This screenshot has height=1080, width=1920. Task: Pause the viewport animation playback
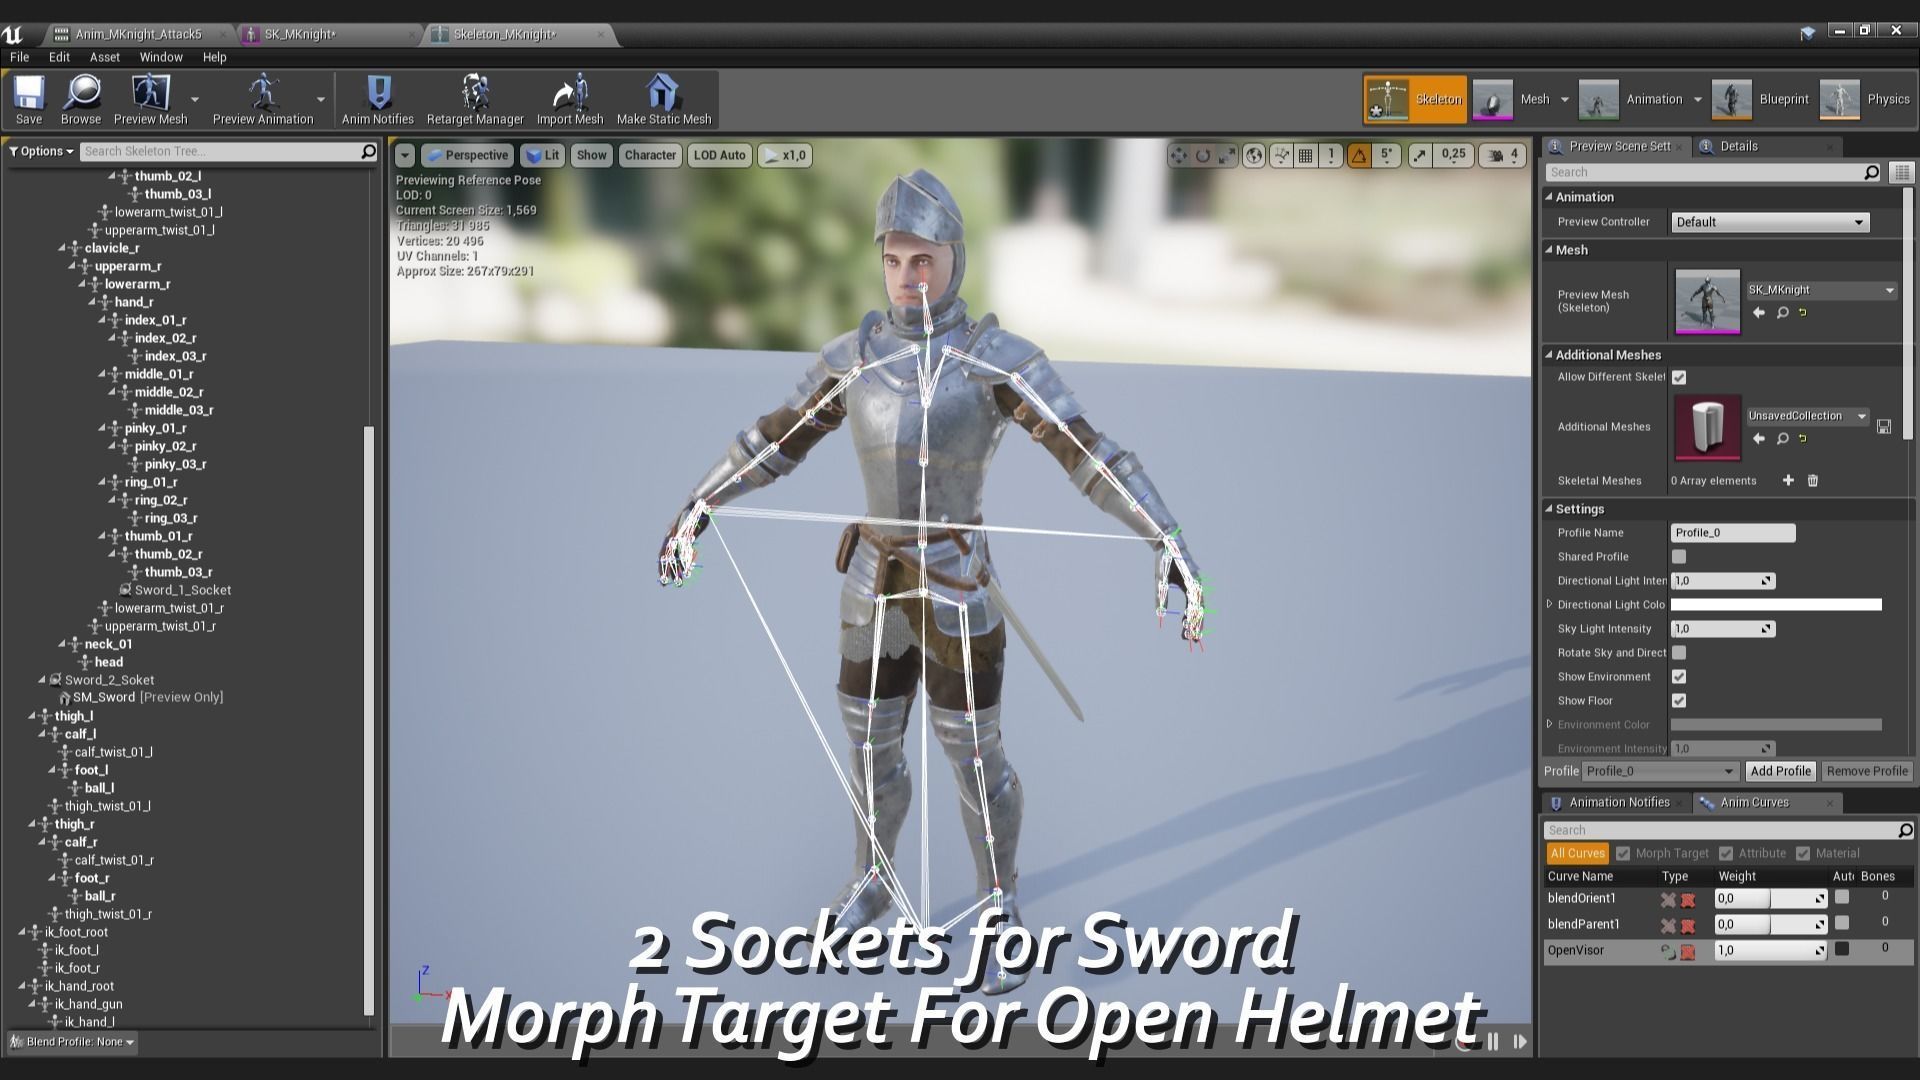coord(1493,1041)
